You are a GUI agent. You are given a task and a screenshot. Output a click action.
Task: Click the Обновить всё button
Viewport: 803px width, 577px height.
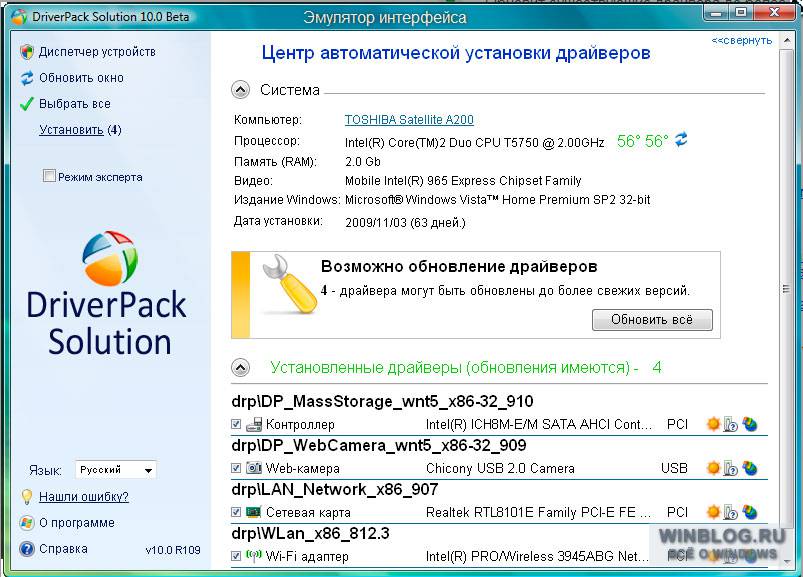coord(652,319)
